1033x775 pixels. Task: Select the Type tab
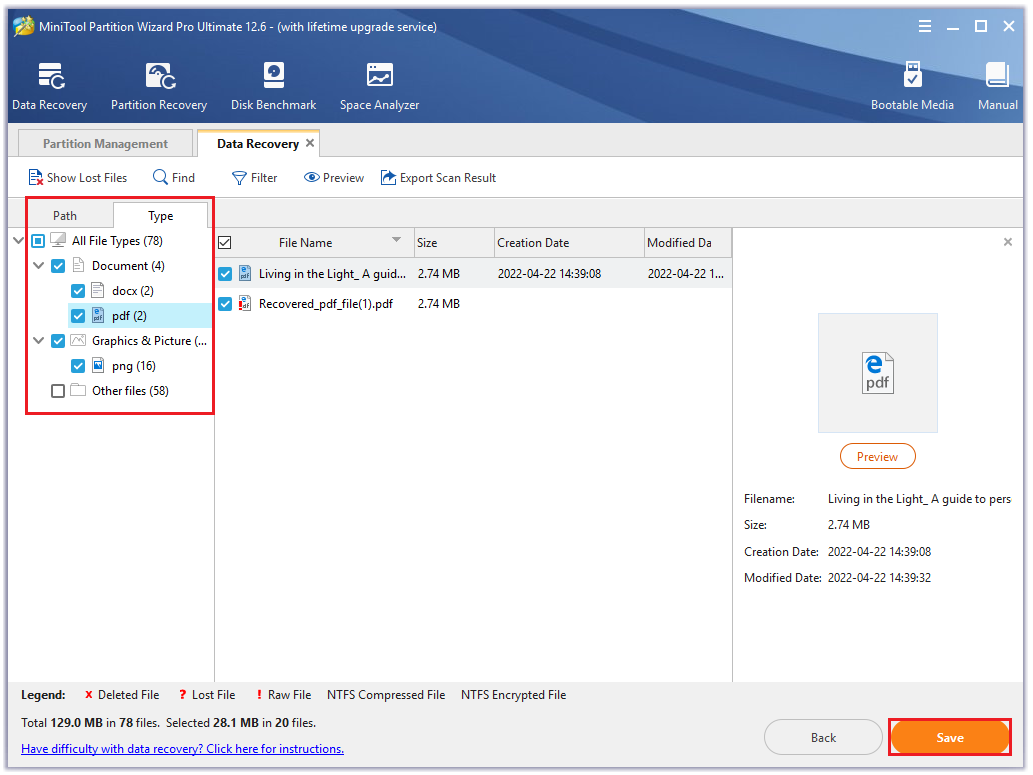pos(160,215)
